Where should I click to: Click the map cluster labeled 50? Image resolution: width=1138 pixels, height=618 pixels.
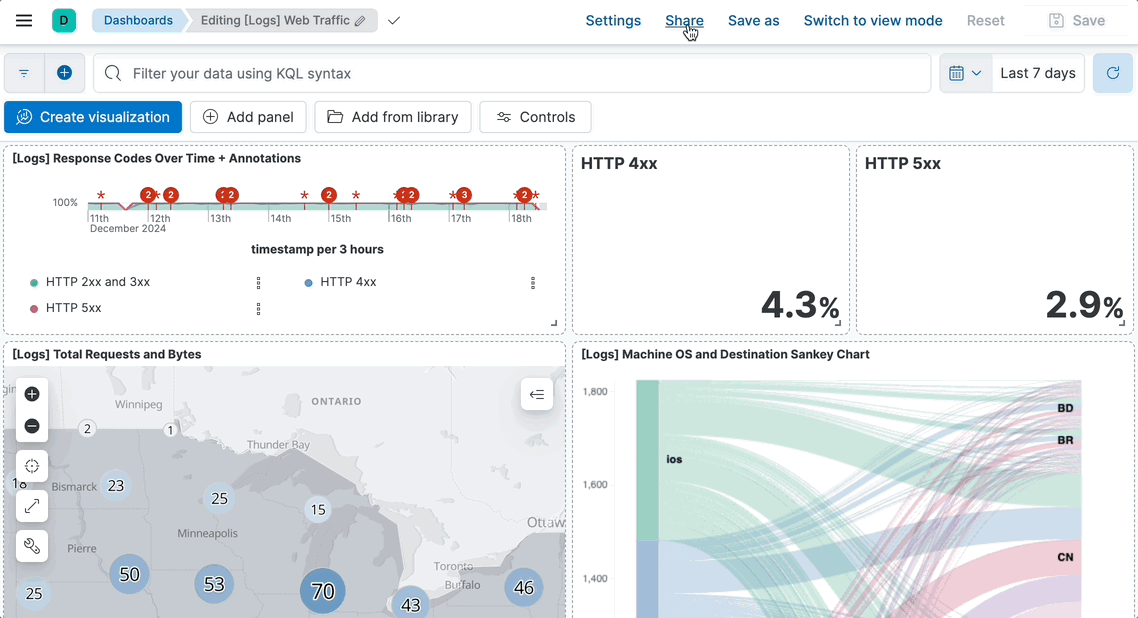tap(129, 574)
